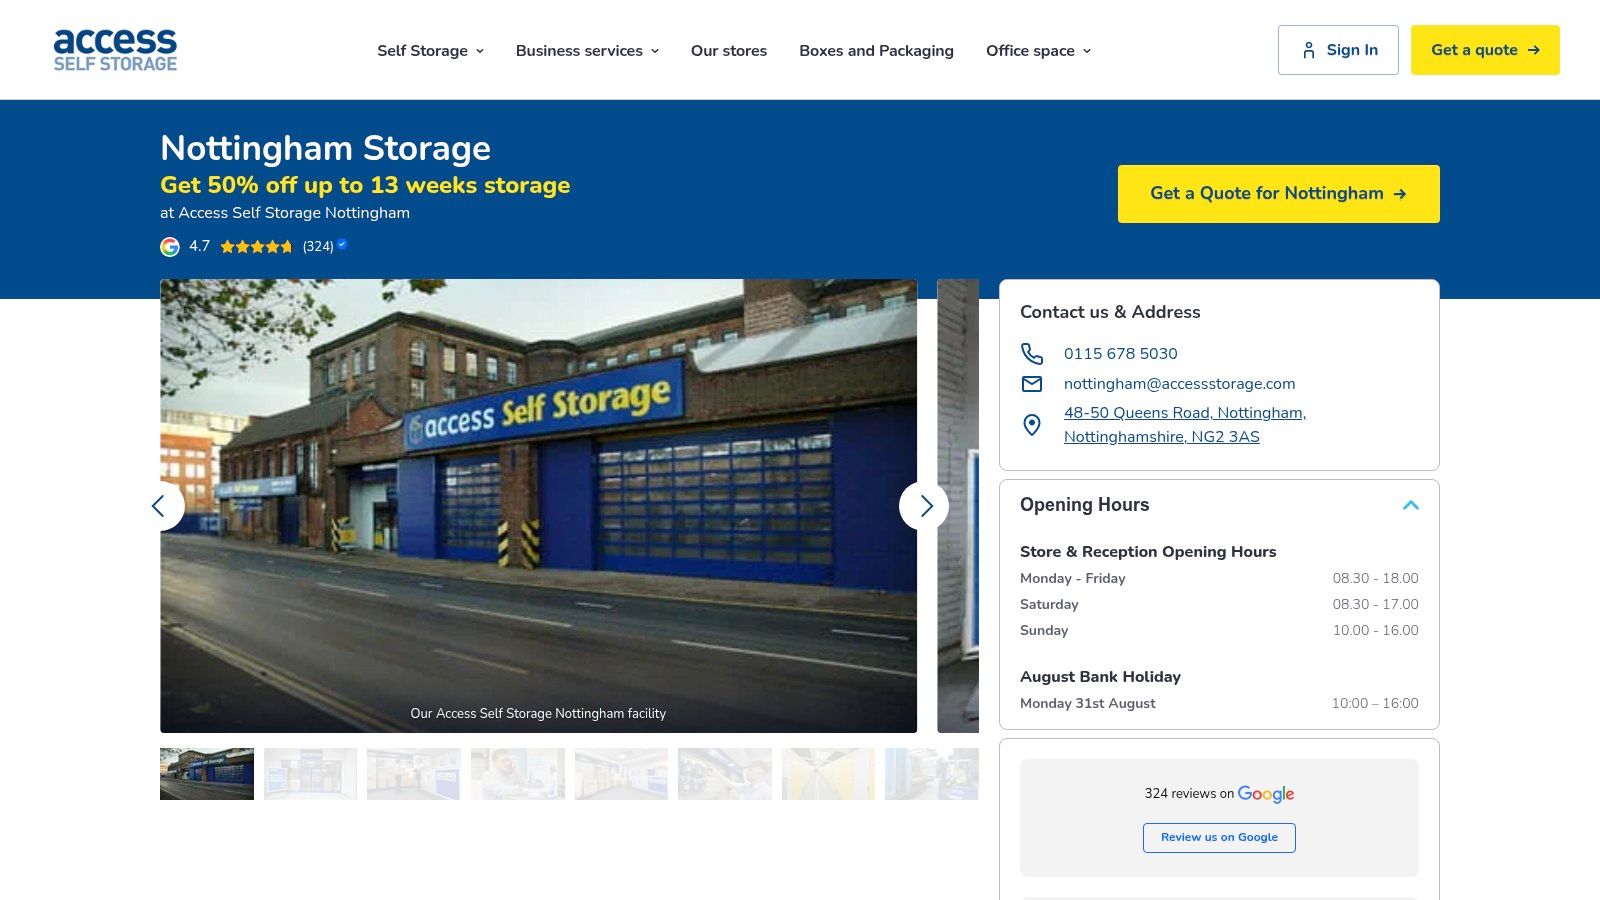Click the blue verified badge next to (324)

point(342,244)
